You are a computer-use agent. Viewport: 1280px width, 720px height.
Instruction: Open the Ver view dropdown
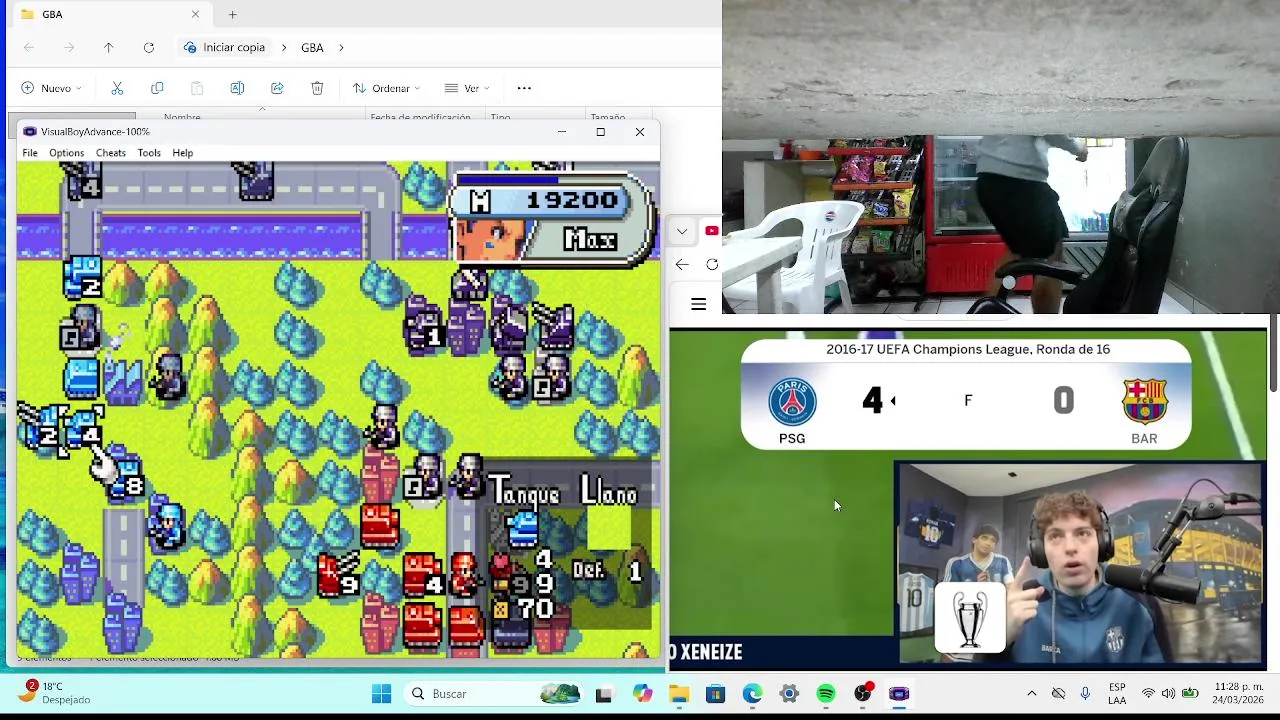click(x=466, y=88)
